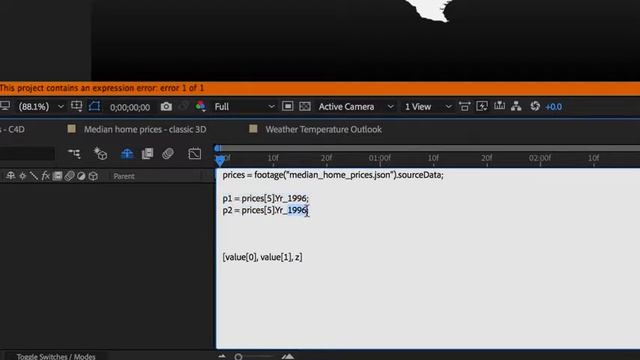Open the fast previews options

pyautogui.click(x=482, y=106)
